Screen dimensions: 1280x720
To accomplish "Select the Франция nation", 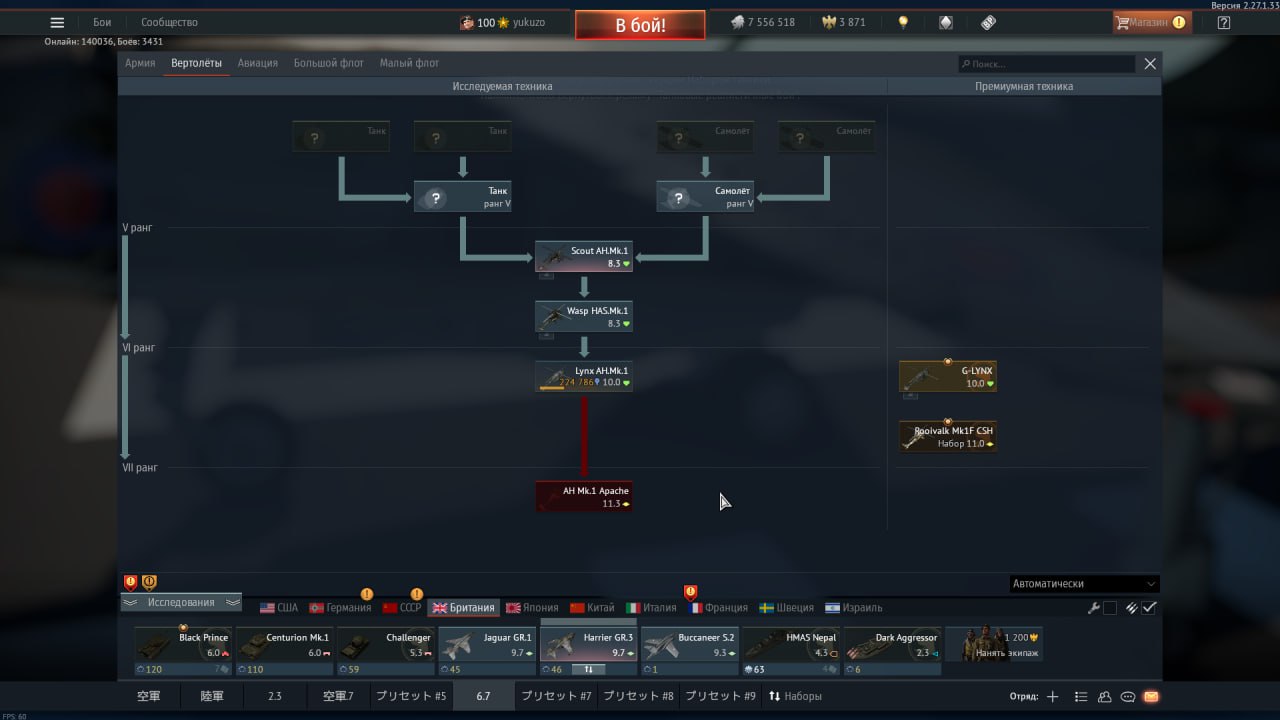I will 718,607.
